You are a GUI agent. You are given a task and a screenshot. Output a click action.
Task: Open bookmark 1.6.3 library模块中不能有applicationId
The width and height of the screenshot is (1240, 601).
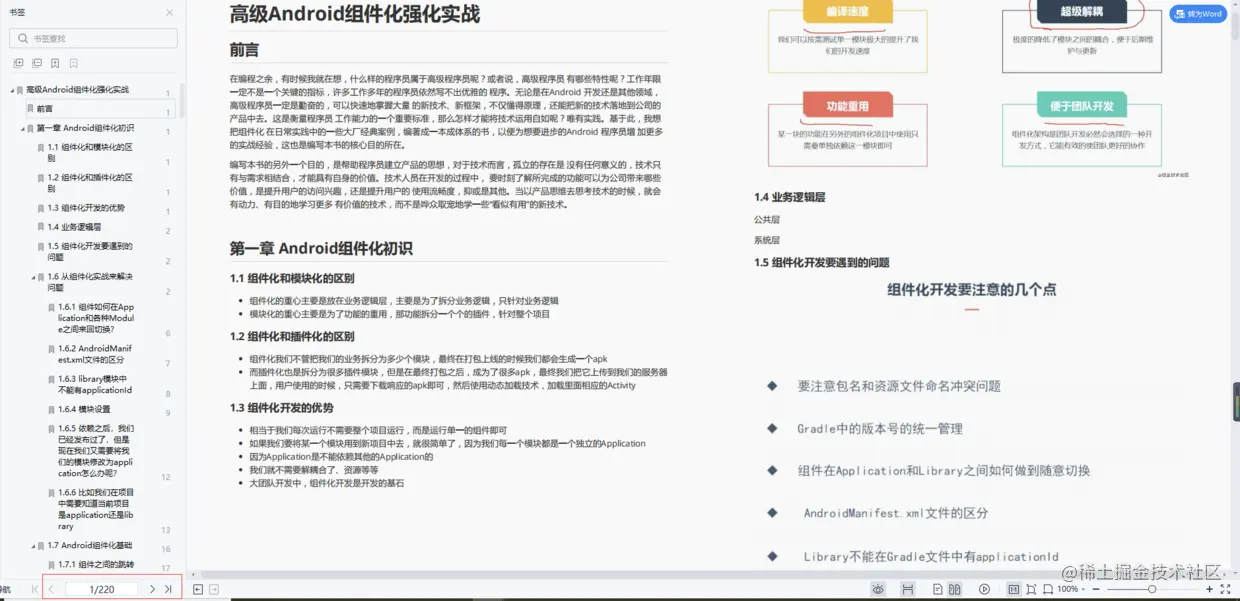[x=95, y=384]
